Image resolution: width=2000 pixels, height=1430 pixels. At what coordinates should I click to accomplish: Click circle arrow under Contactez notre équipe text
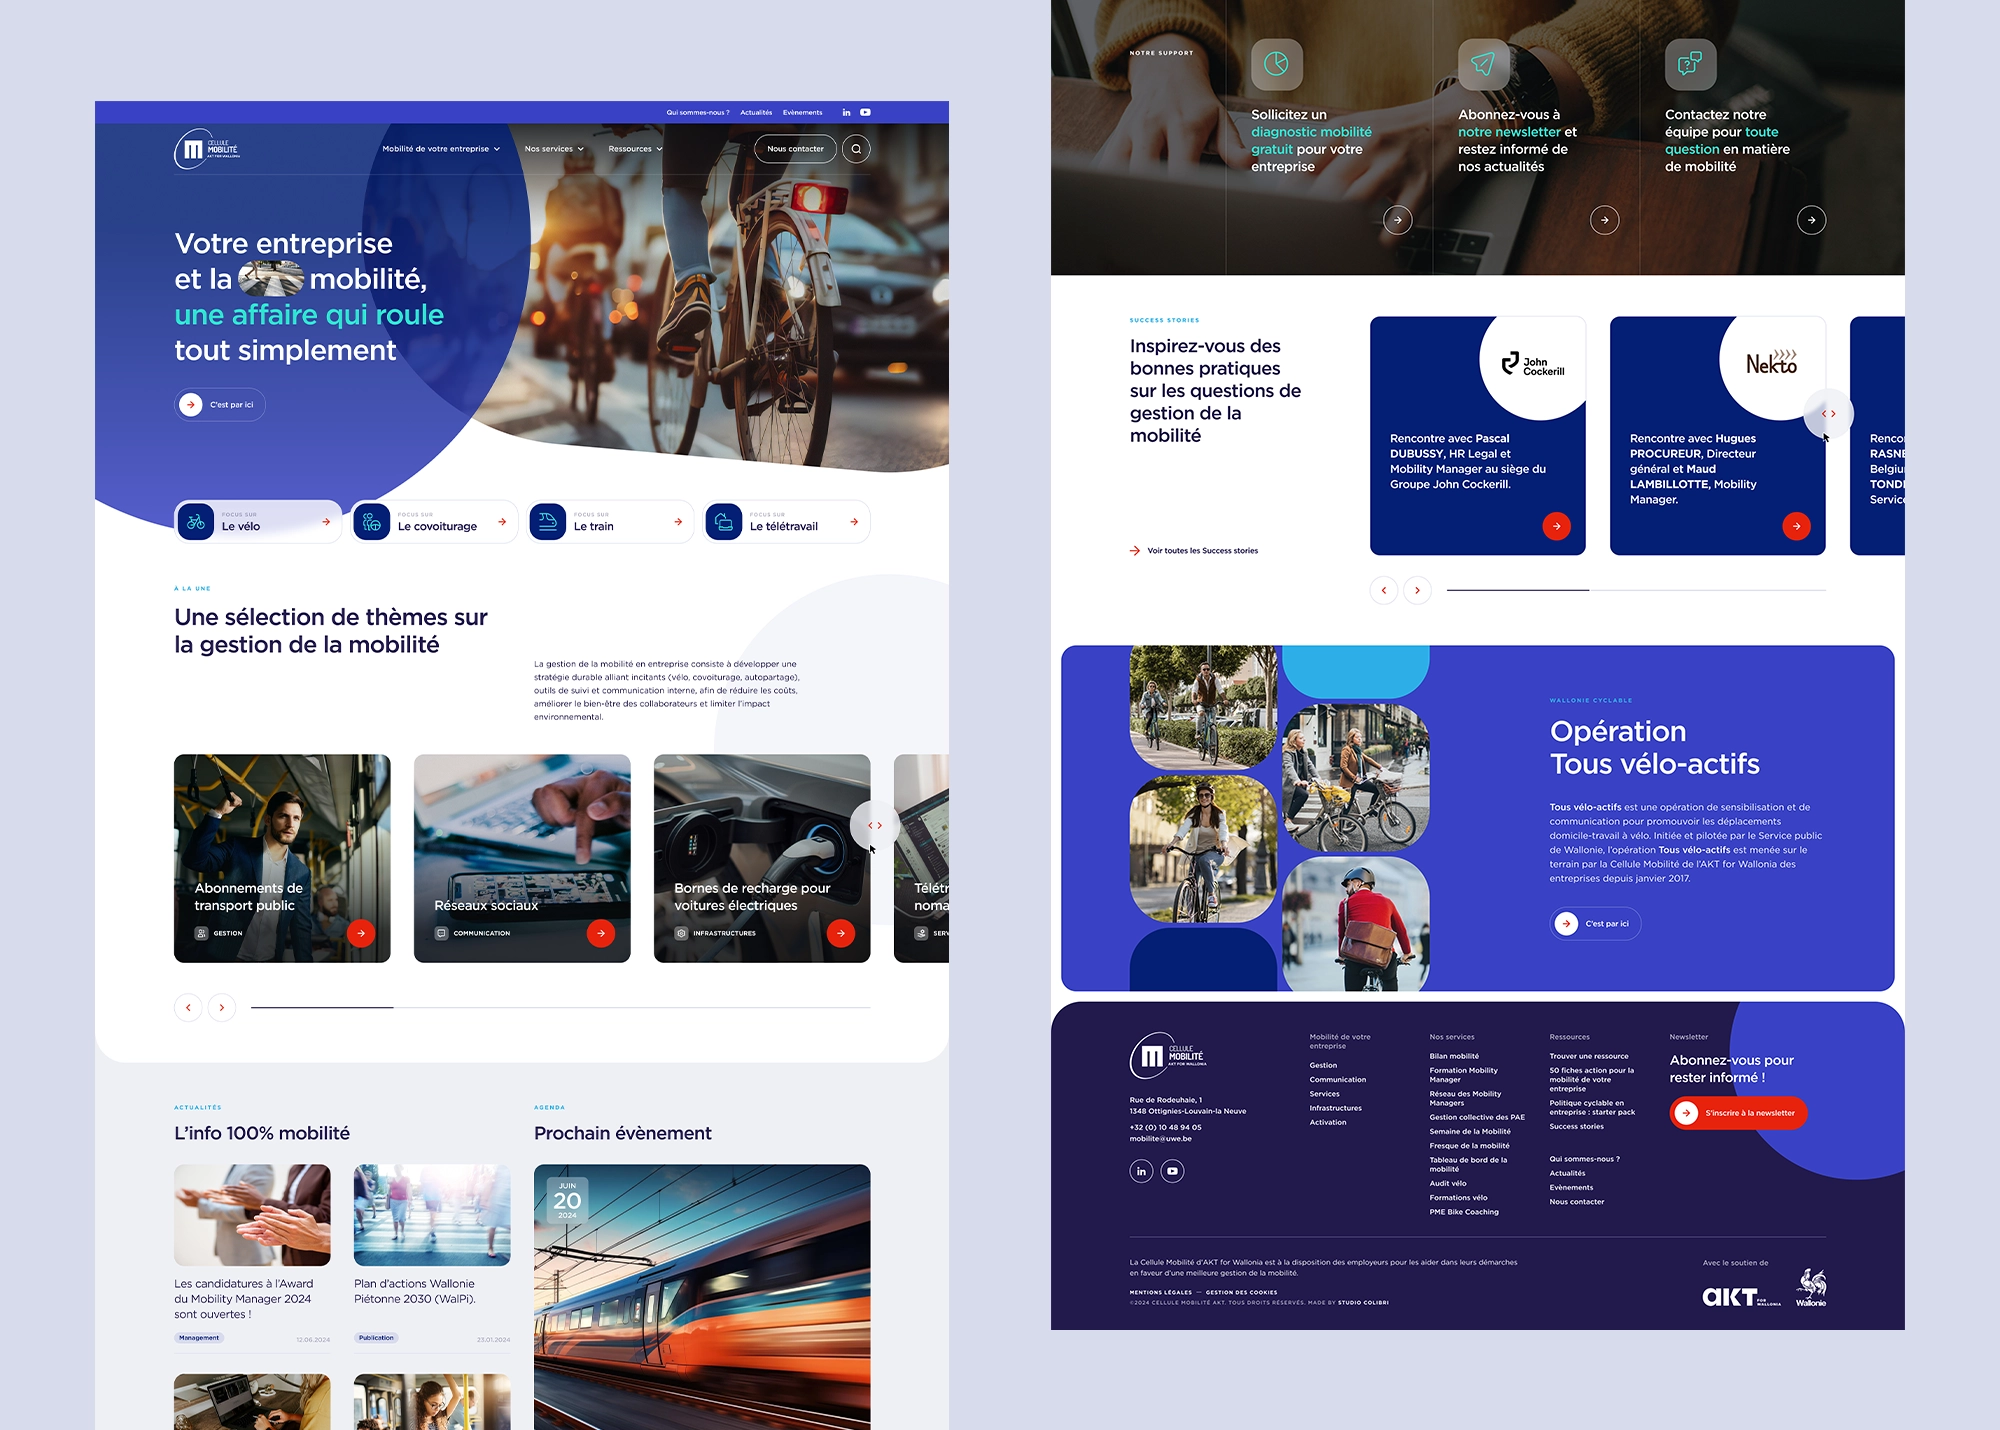[x=1812, y=220]
